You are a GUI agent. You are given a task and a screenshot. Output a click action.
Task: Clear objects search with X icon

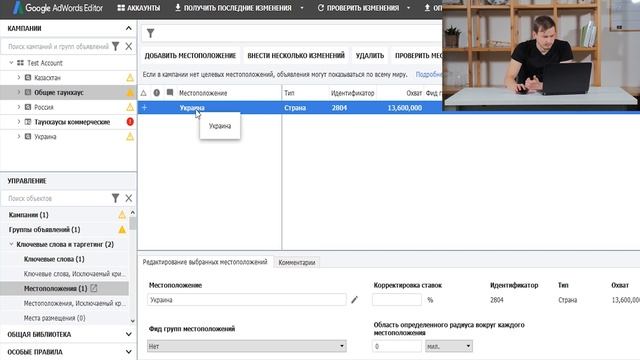coord(129,198)
